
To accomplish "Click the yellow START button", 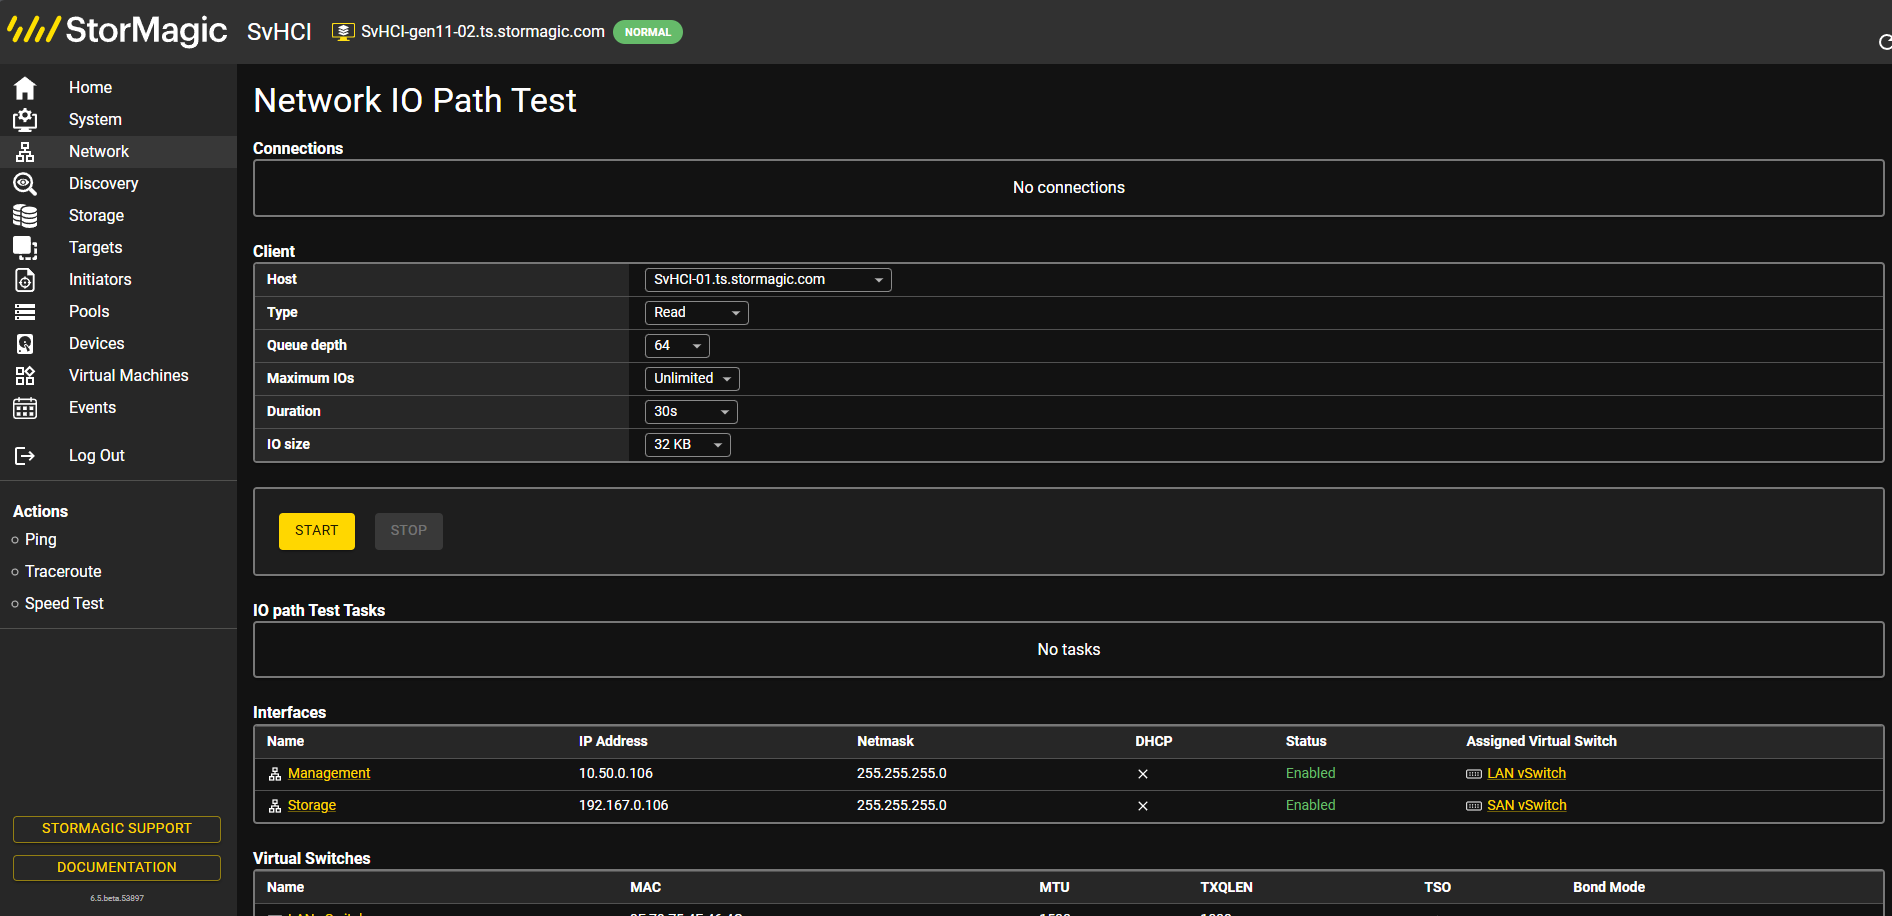I will [x=317, y=531].
